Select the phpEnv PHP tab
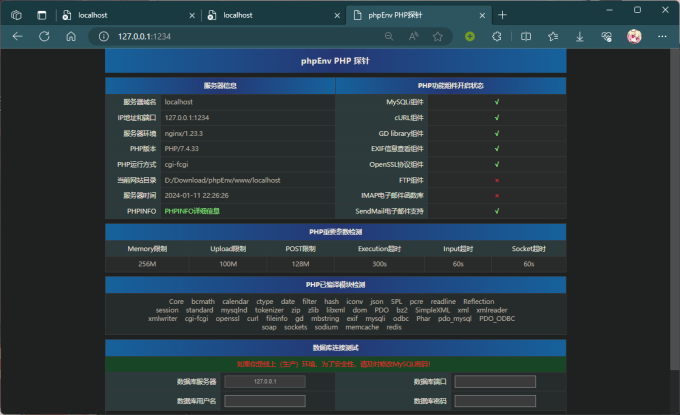Viewport: 680px width, 415px height. [418, 15]
